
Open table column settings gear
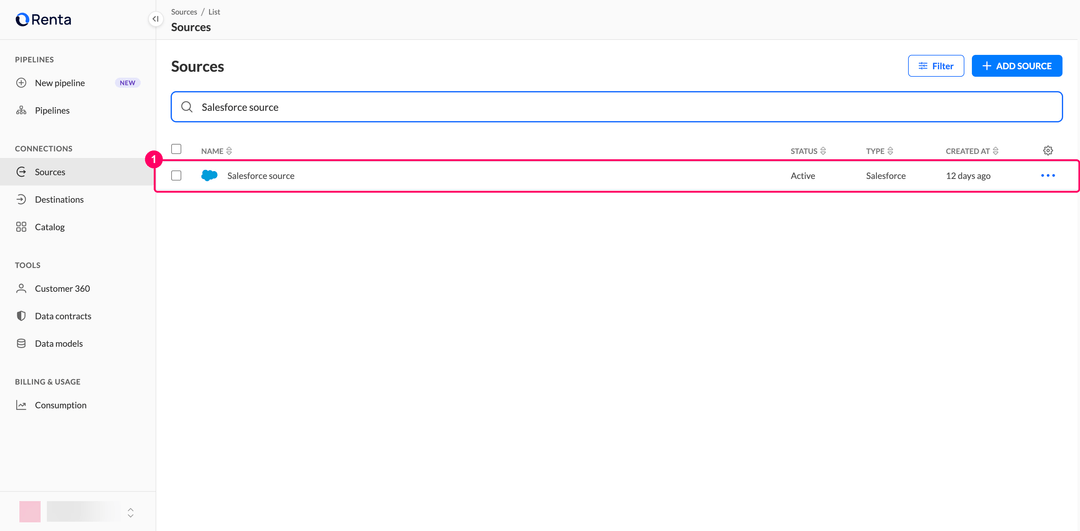(1048, 150)
